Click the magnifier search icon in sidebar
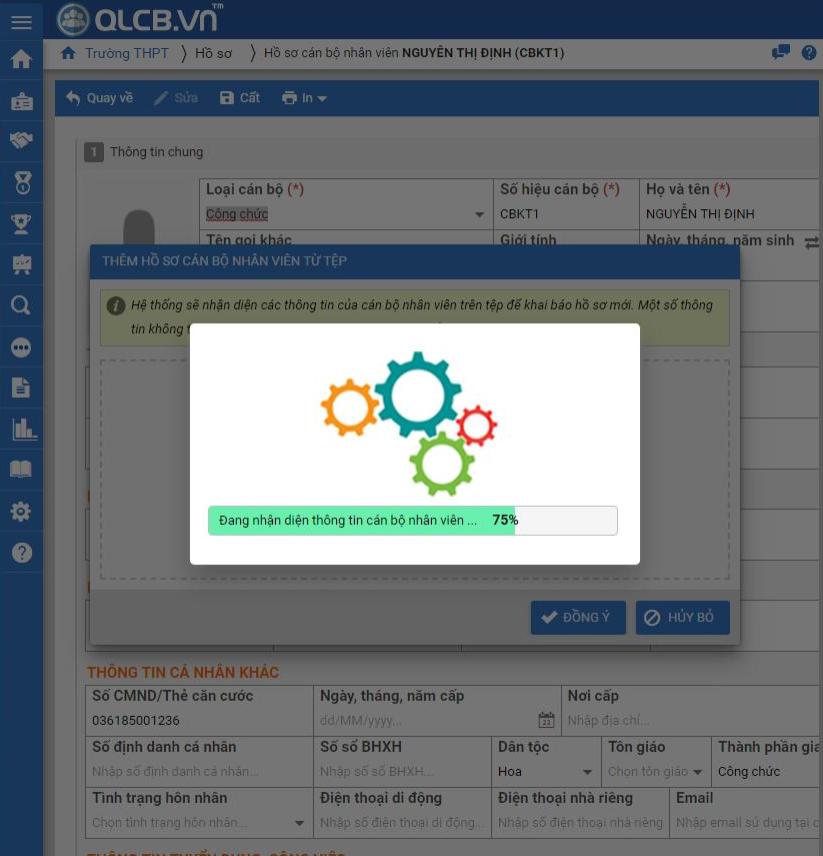The width and height of the screenshot is (823, 856). [x=21, y=306]
